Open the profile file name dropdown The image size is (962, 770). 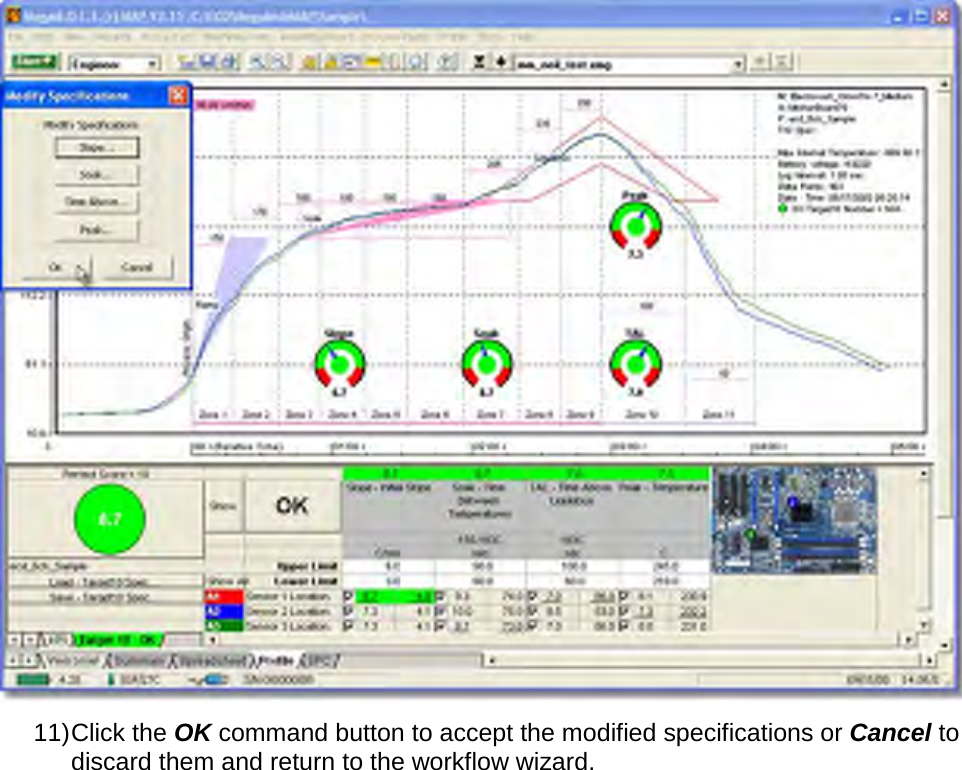click(738, 64)
